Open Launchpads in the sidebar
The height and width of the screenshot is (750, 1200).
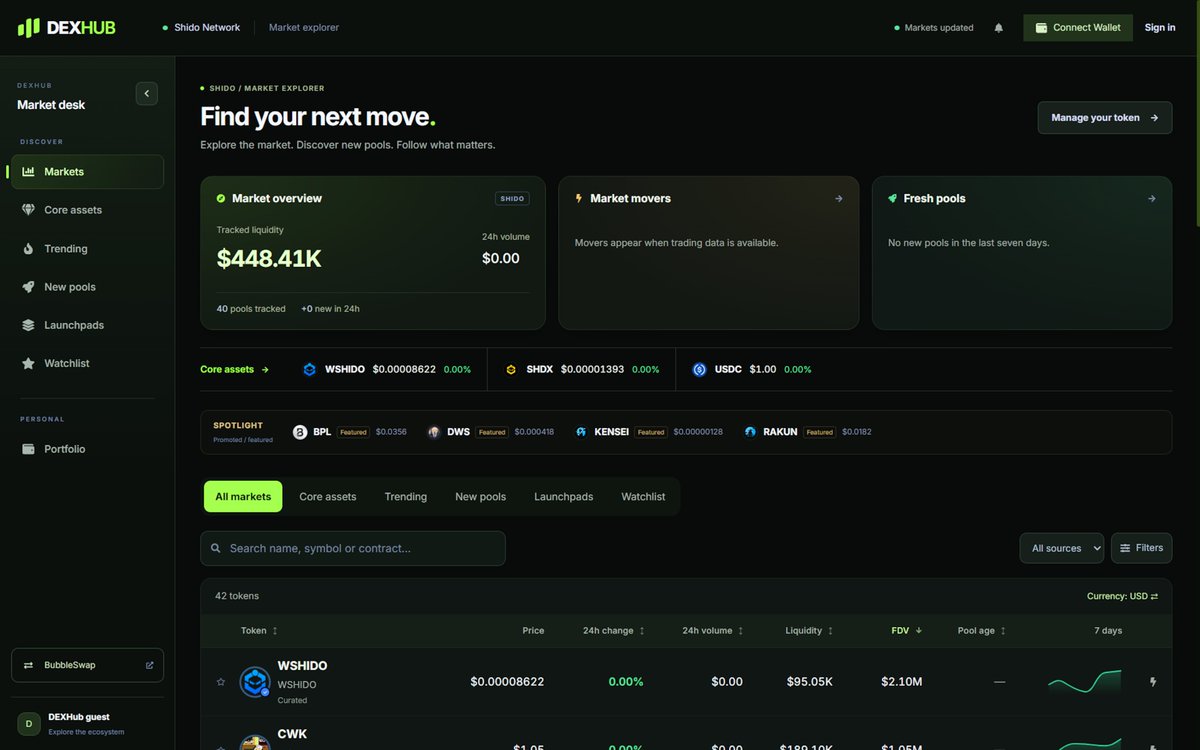[87, 325]
